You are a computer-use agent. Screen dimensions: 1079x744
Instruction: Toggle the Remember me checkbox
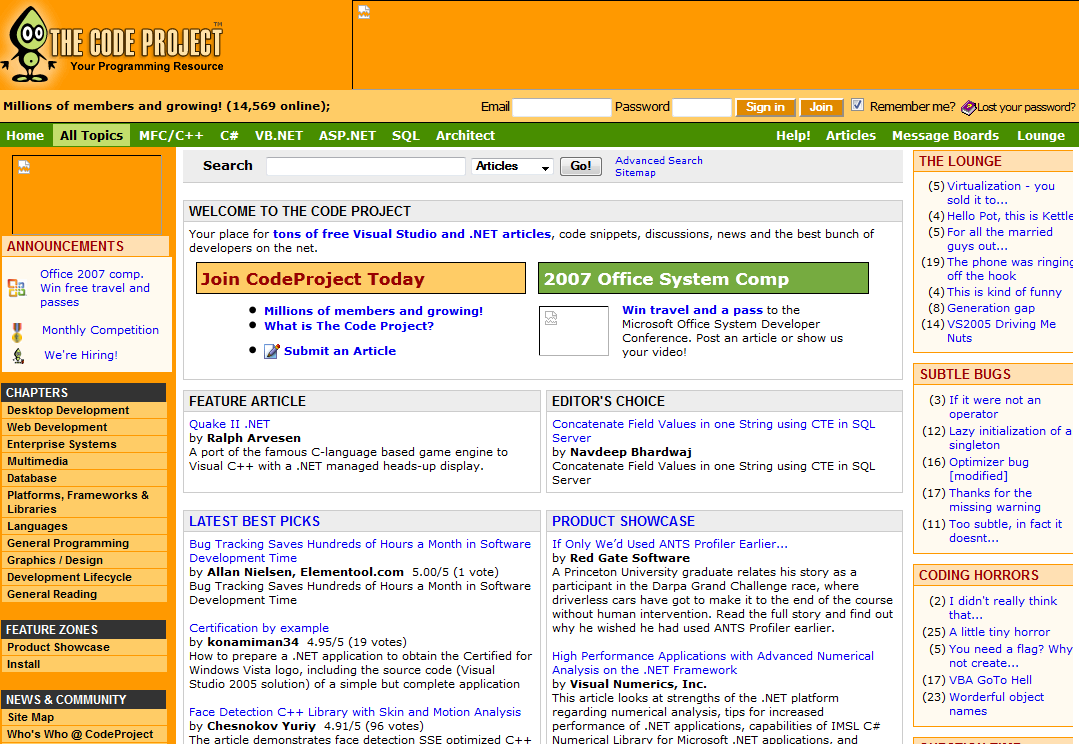[857, 106]
